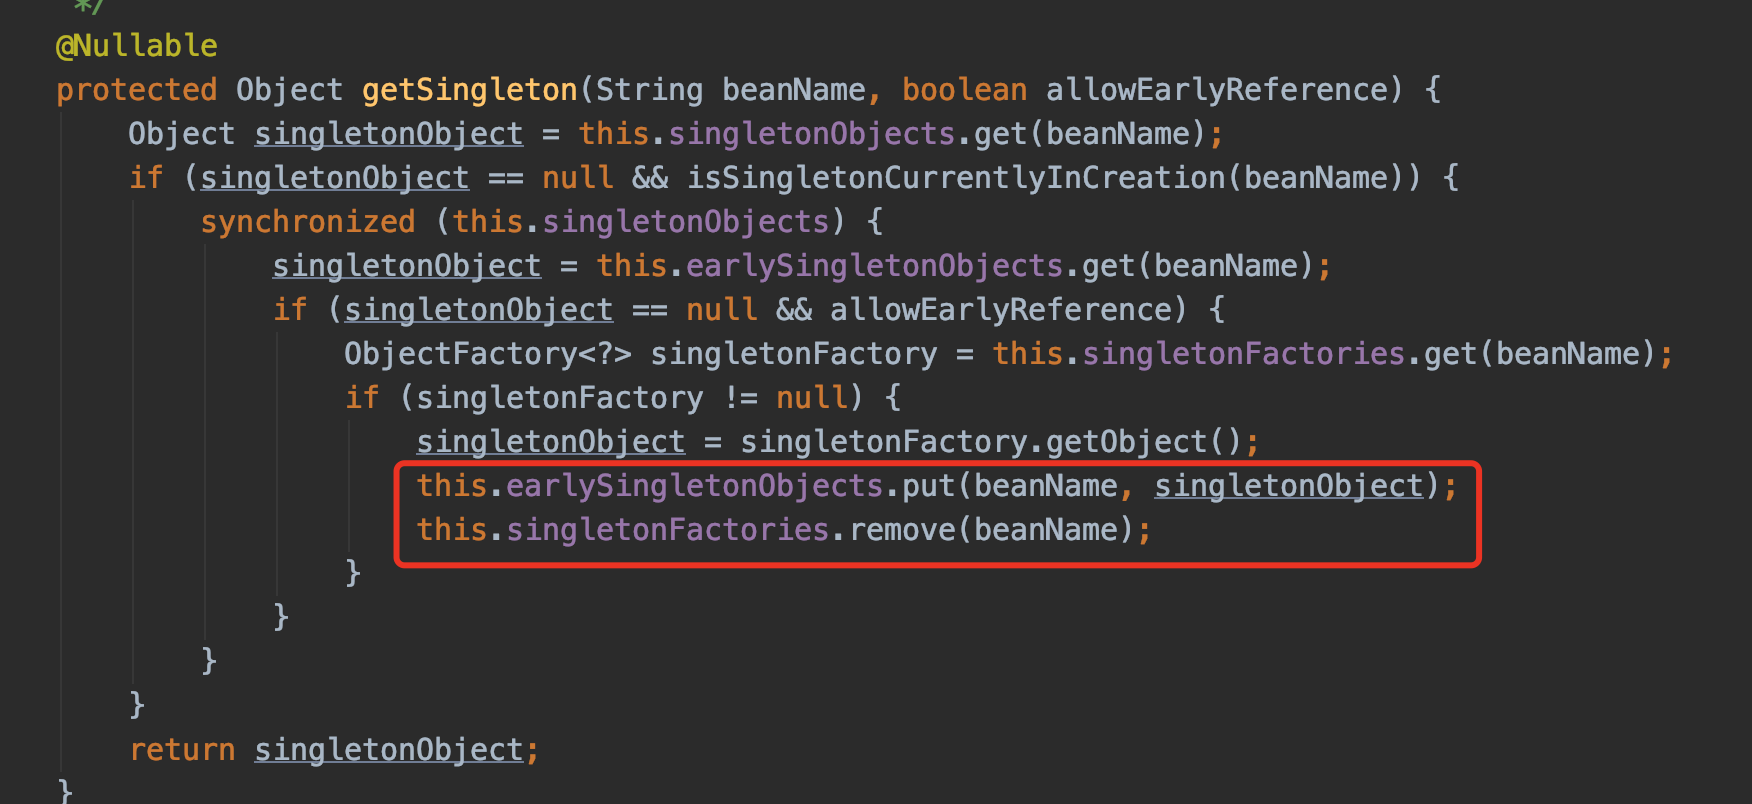Click the 'String' parameter type
This screenshot has width=1752, height=804.
tap(649, 90)
